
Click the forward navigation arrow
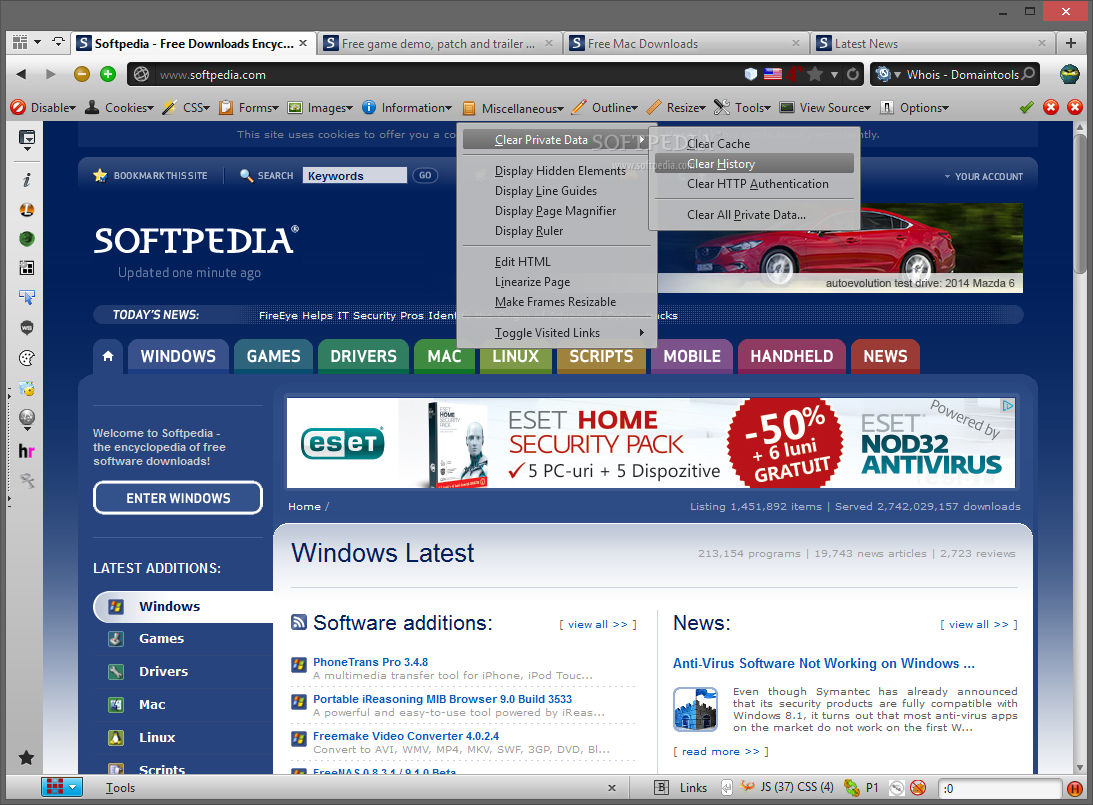(x=50, y=74)
